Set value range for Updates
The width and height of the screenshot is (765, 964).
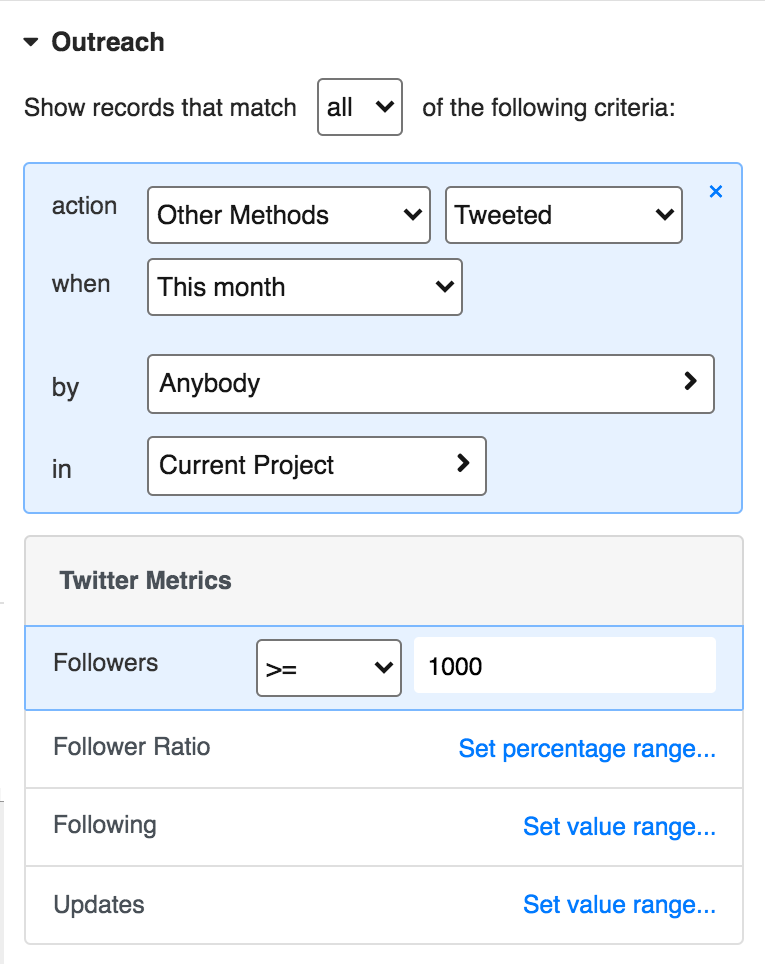pos(619,905)
